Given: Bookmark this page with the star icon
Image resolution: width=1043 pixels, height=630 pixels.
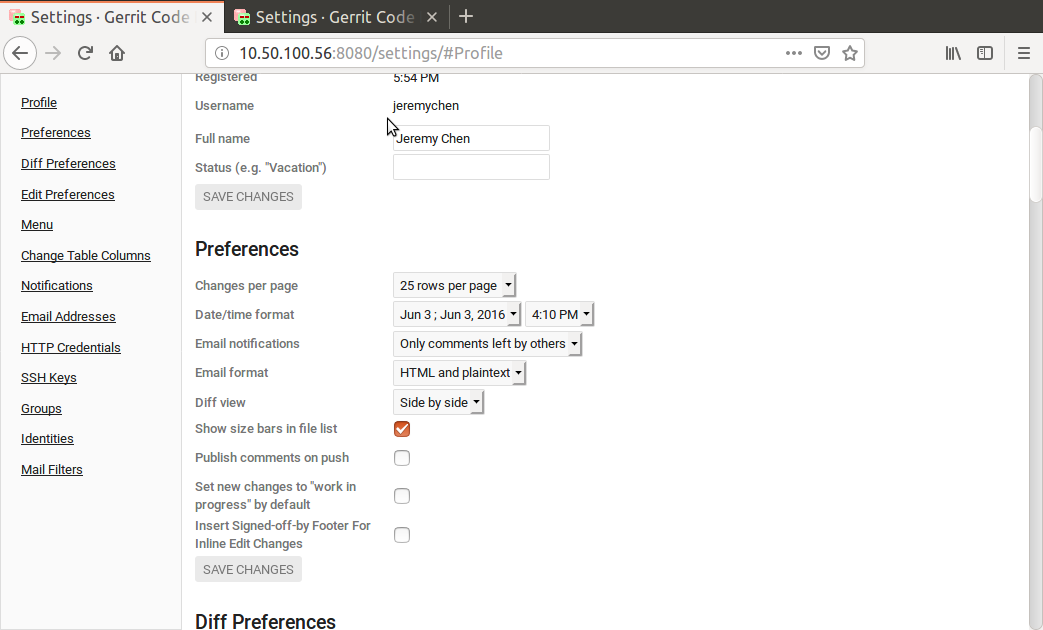Looking at the screenshot, I should coord(850,53).
